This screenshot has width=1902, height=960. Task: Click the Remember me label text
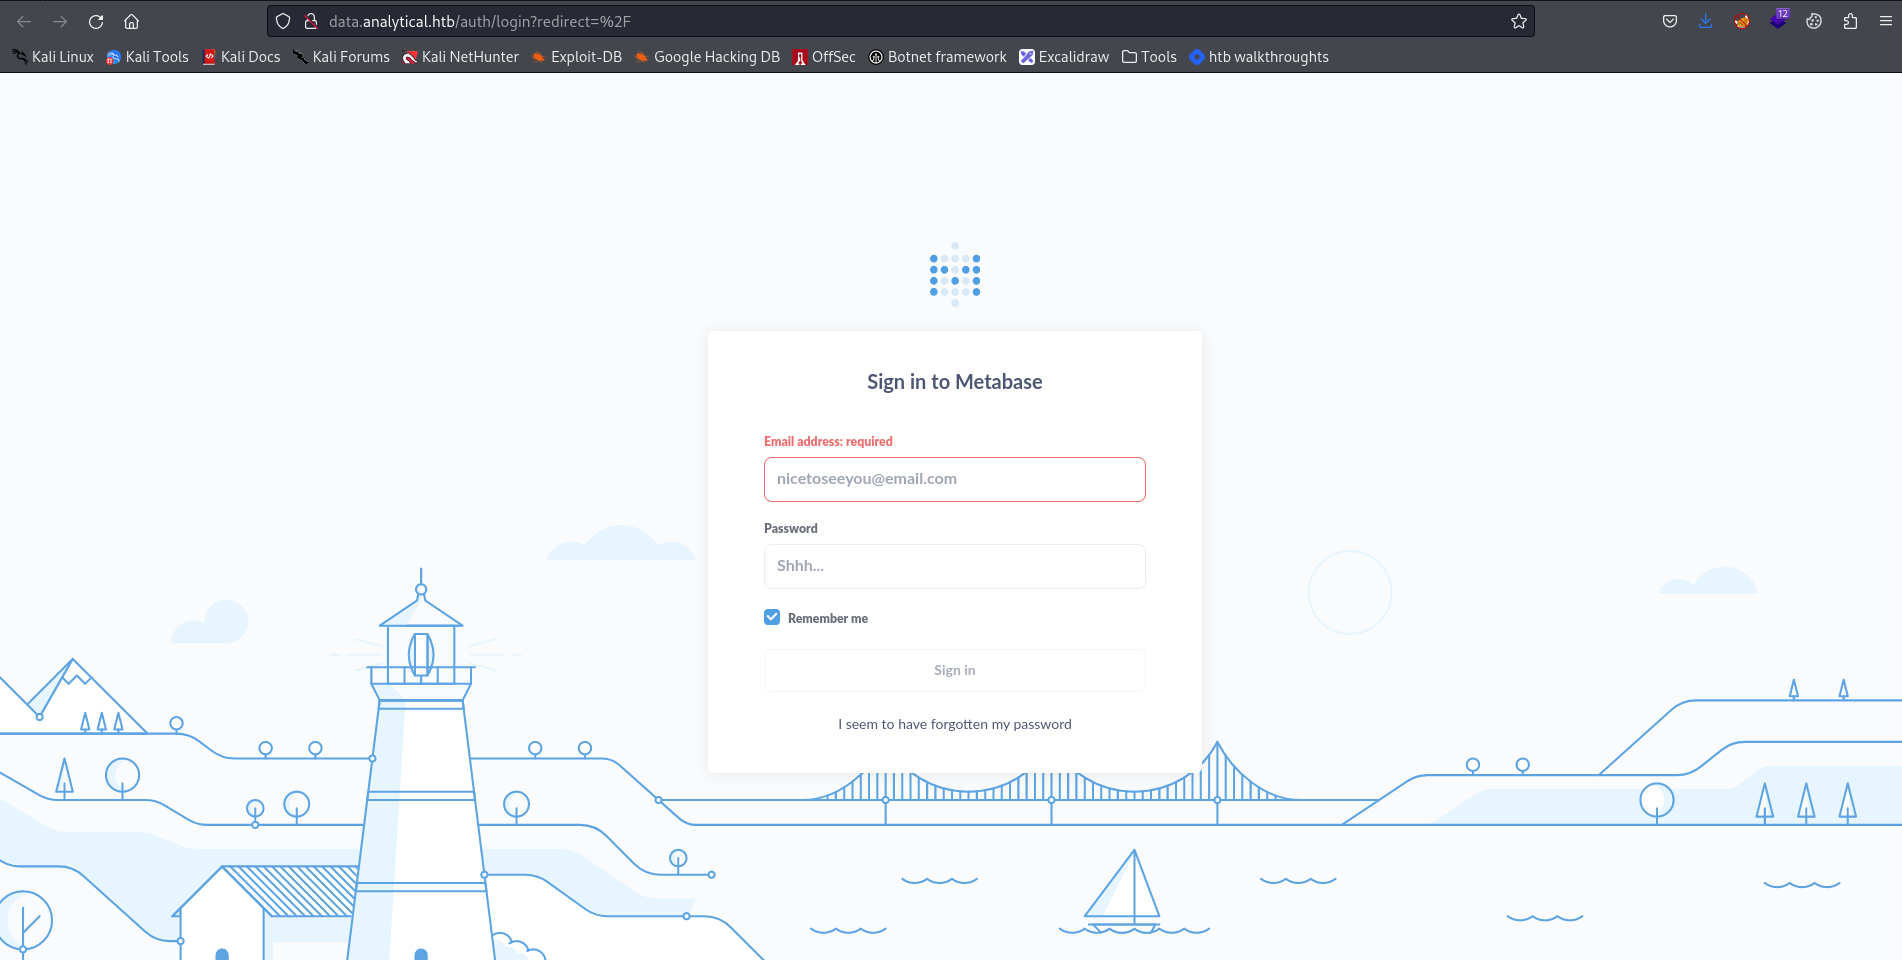point(828,618)
